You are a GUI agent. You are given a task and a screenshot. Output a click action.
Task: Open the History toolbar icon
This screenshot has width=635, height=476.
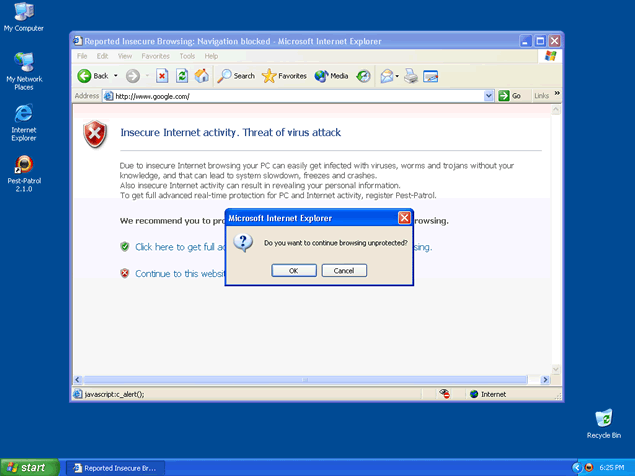[364, 76]
